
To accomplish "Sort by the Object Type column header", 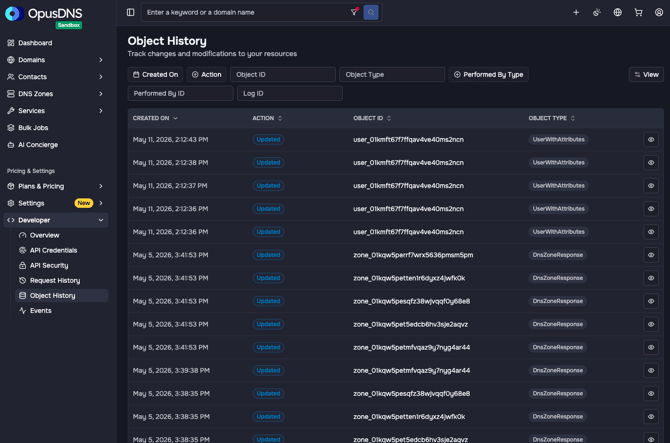I will coord(551,118).
